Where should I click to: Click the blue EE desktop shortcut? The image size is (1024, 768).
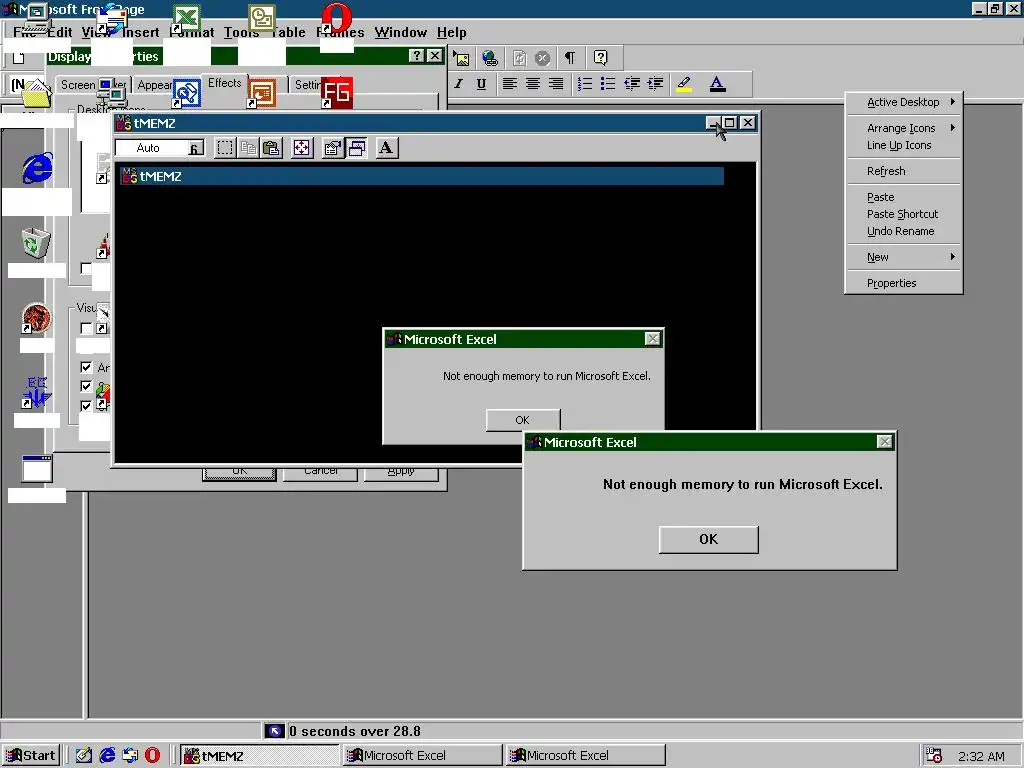tap(36, 392)
